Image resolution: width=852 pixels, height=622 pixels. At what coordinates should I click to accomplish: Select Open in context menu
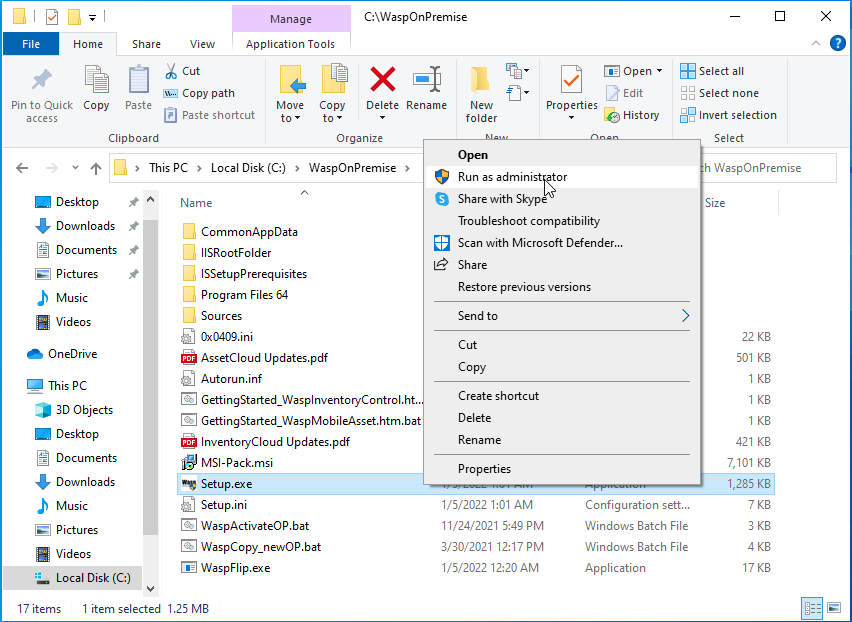coord(562,155)
